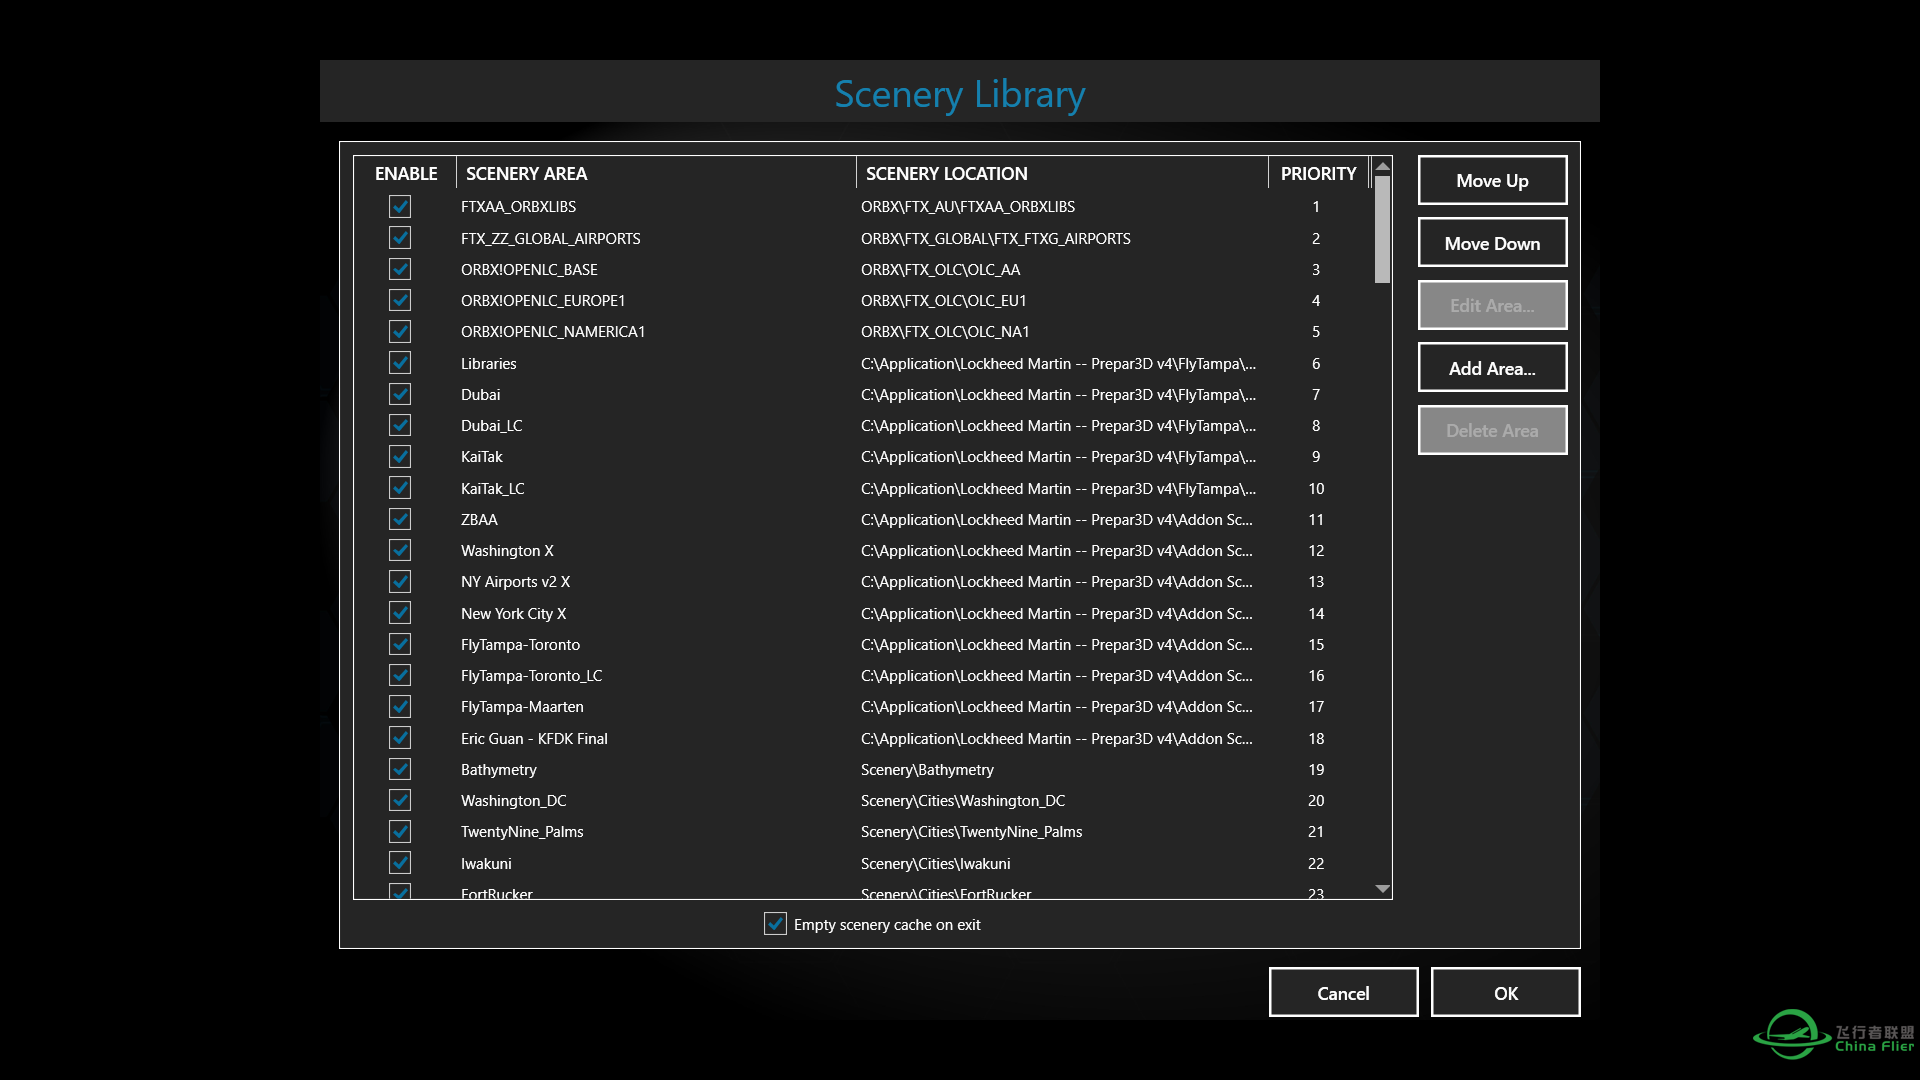Uncheck FlyTampa-Maarten scenery checkbox

pos(400,707)
